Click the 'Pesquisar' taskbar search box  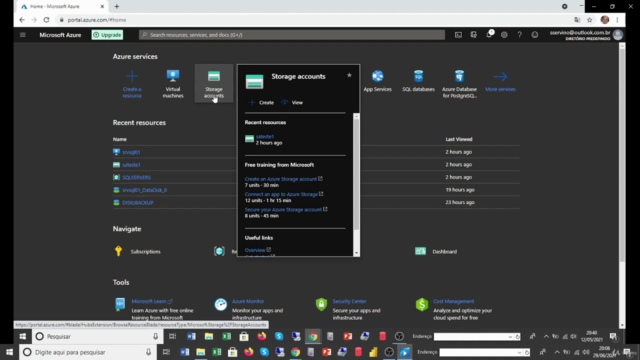[x=97, y=336]
